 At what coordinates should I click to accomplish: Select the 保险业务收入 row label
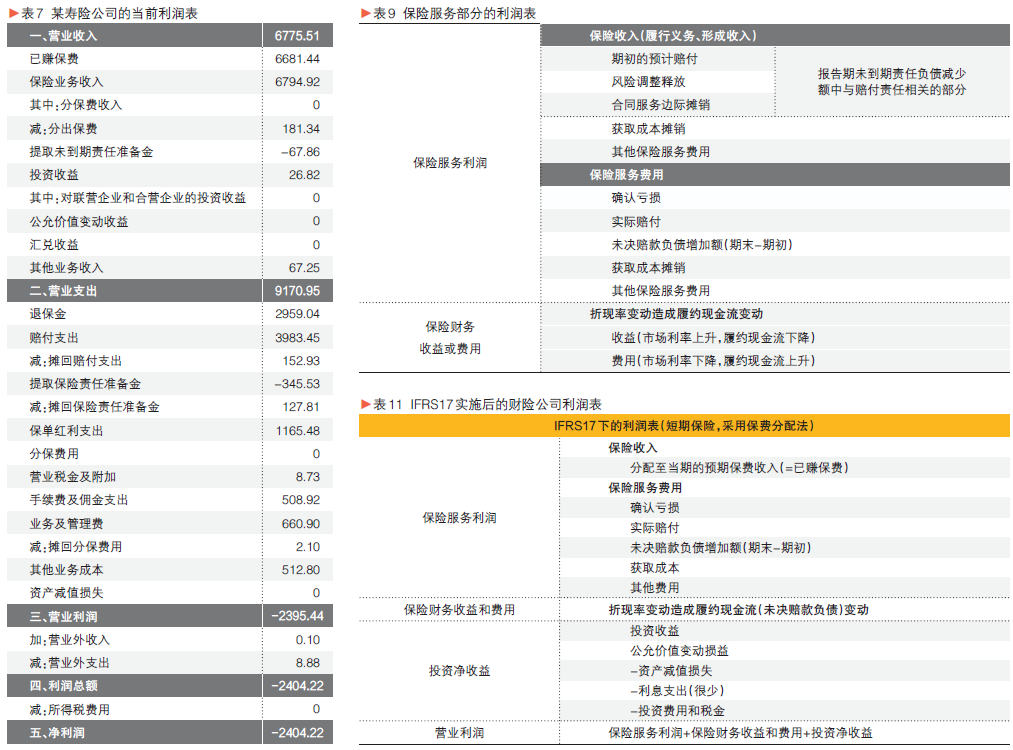coord(67,82)
